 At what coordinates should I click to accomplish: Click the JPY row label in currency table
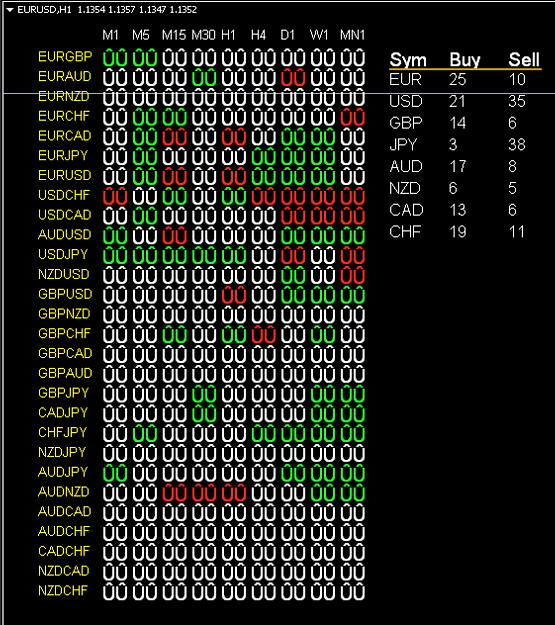(403, 145)
